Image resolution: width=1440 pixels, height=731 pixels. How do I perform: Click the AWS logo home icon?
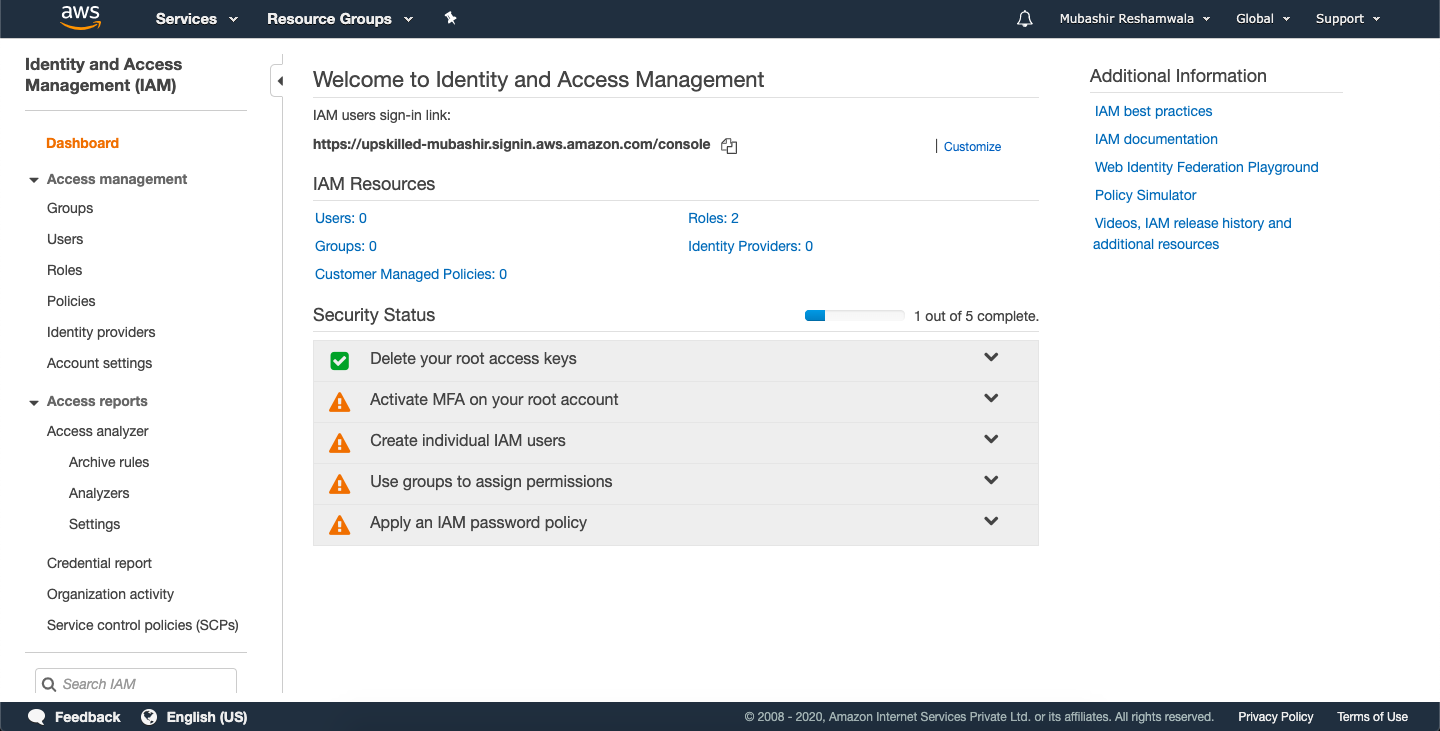[x=80, y=18]
